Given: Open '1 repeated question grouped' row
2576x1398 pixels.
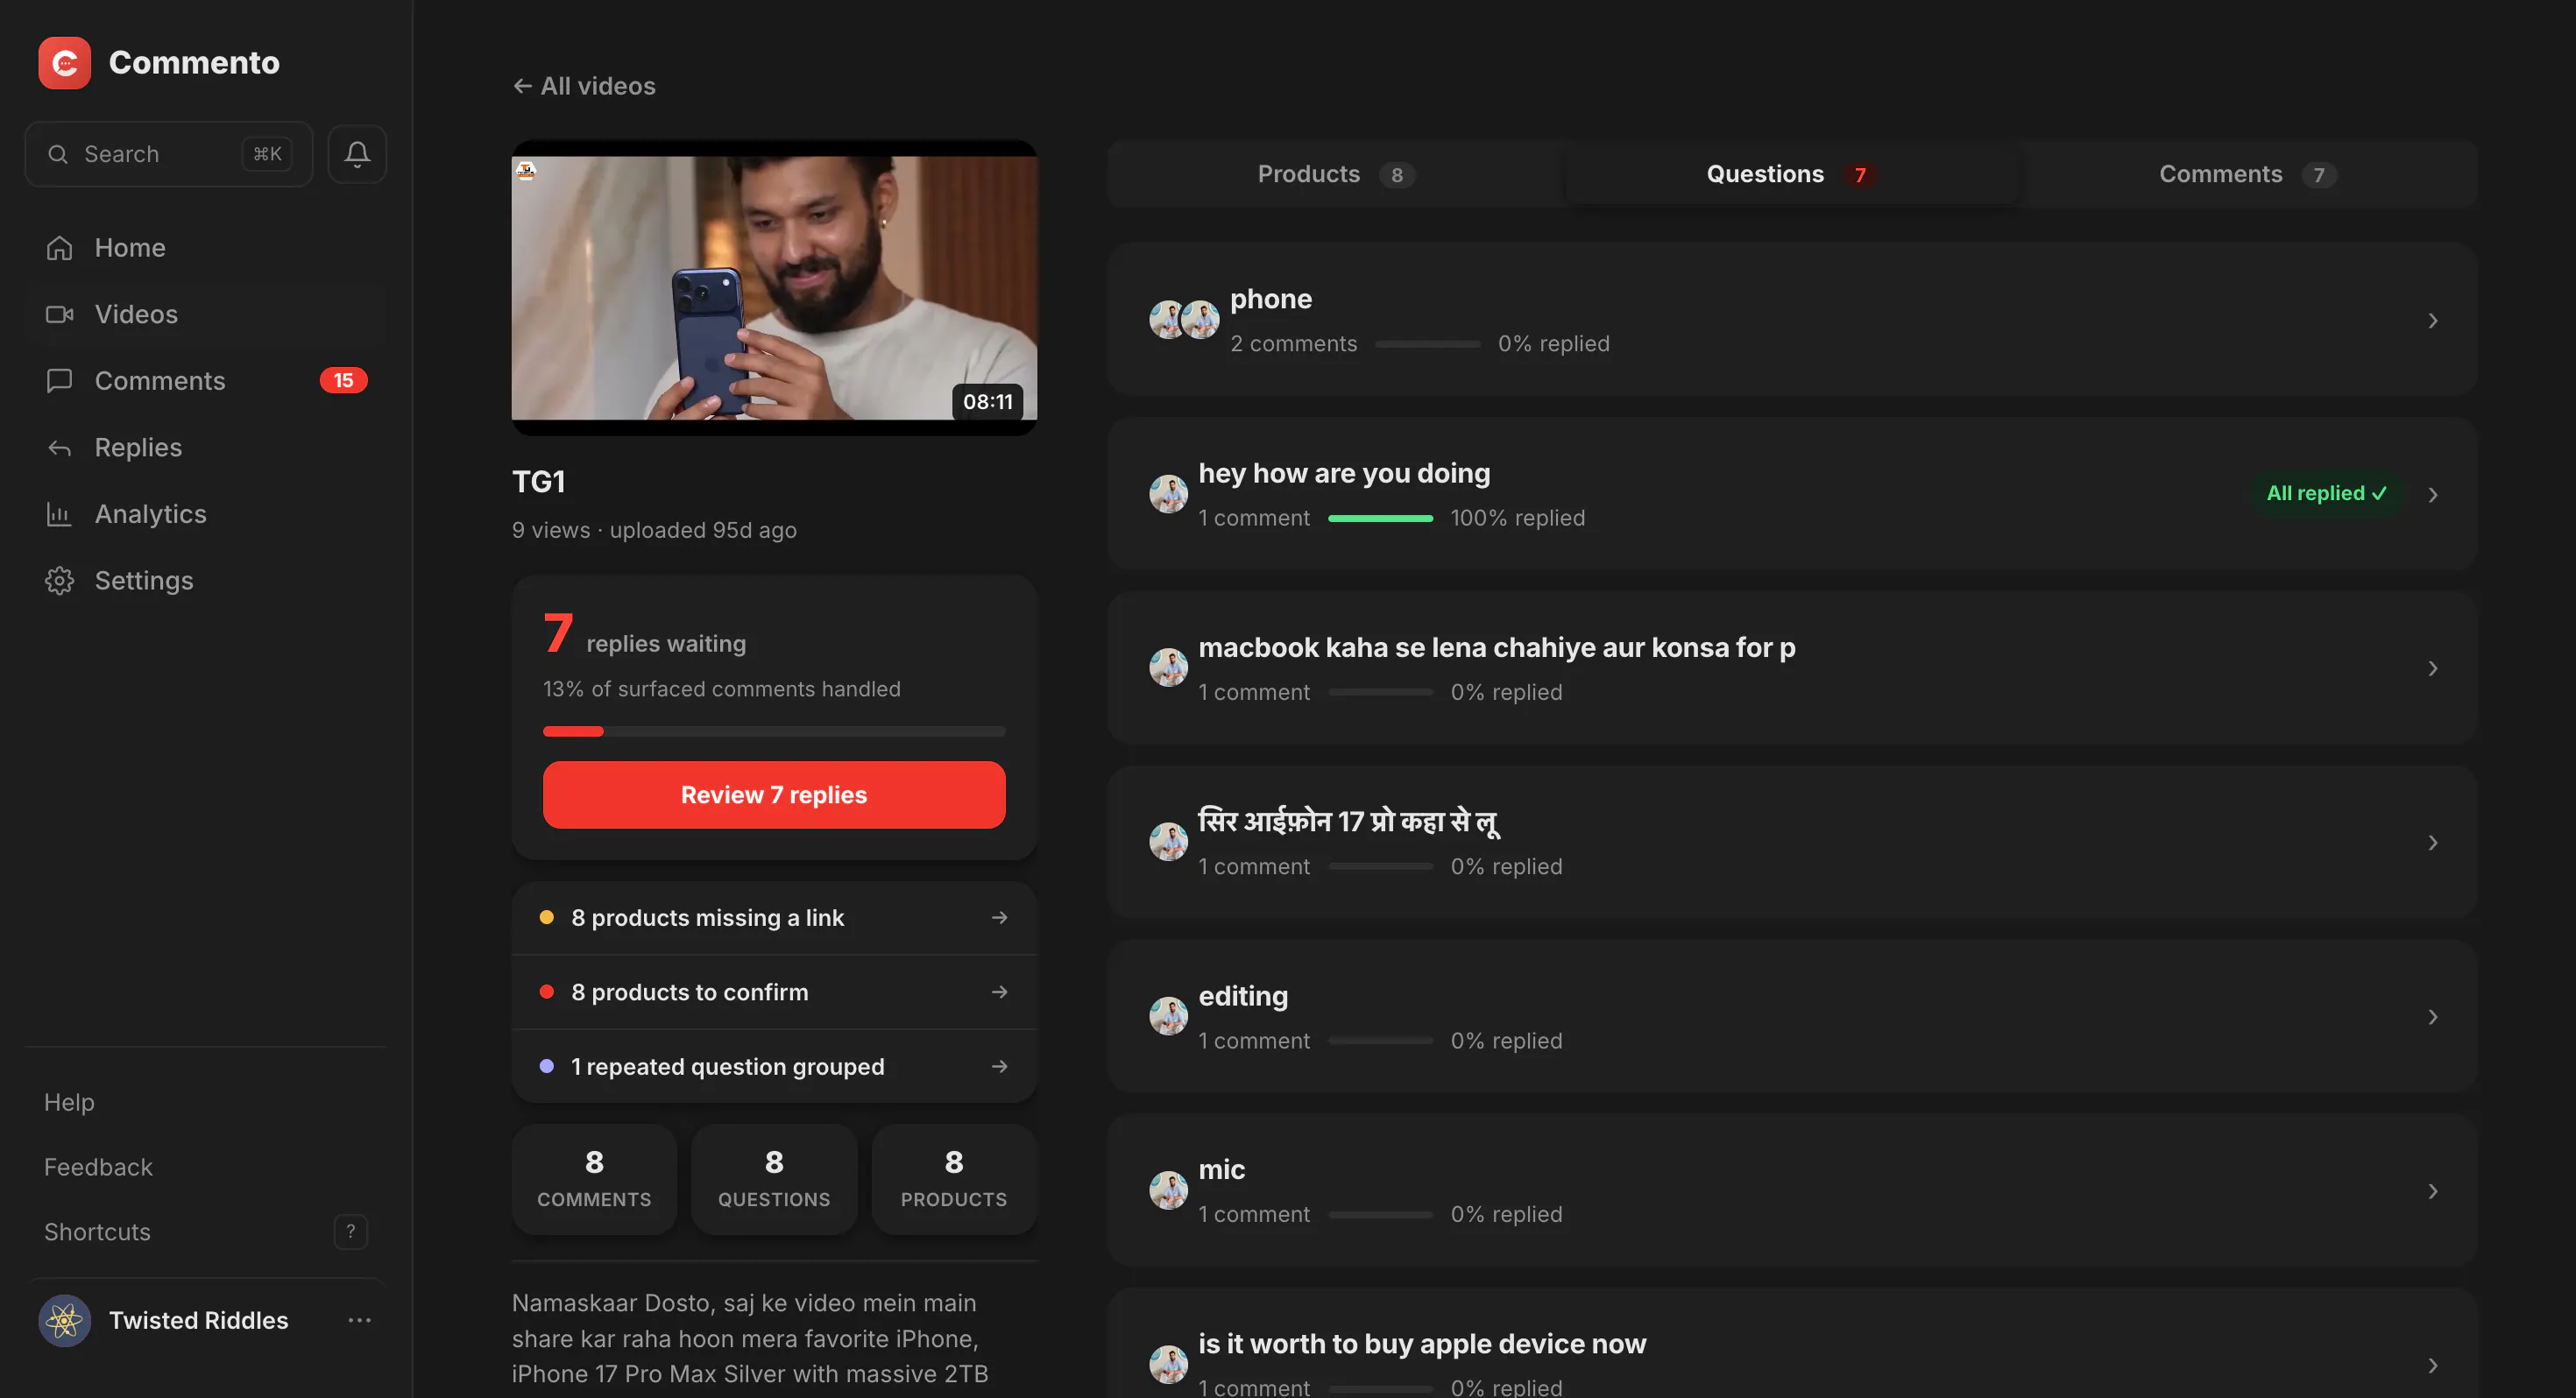Looking at the screenshot, I should (774, 1067).
